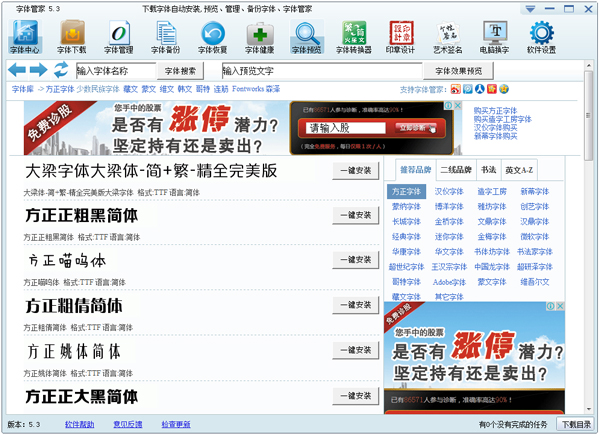Open the 电脑换字 monitor icon
This screenshot has width=600, height=435.
pos(495,37)
